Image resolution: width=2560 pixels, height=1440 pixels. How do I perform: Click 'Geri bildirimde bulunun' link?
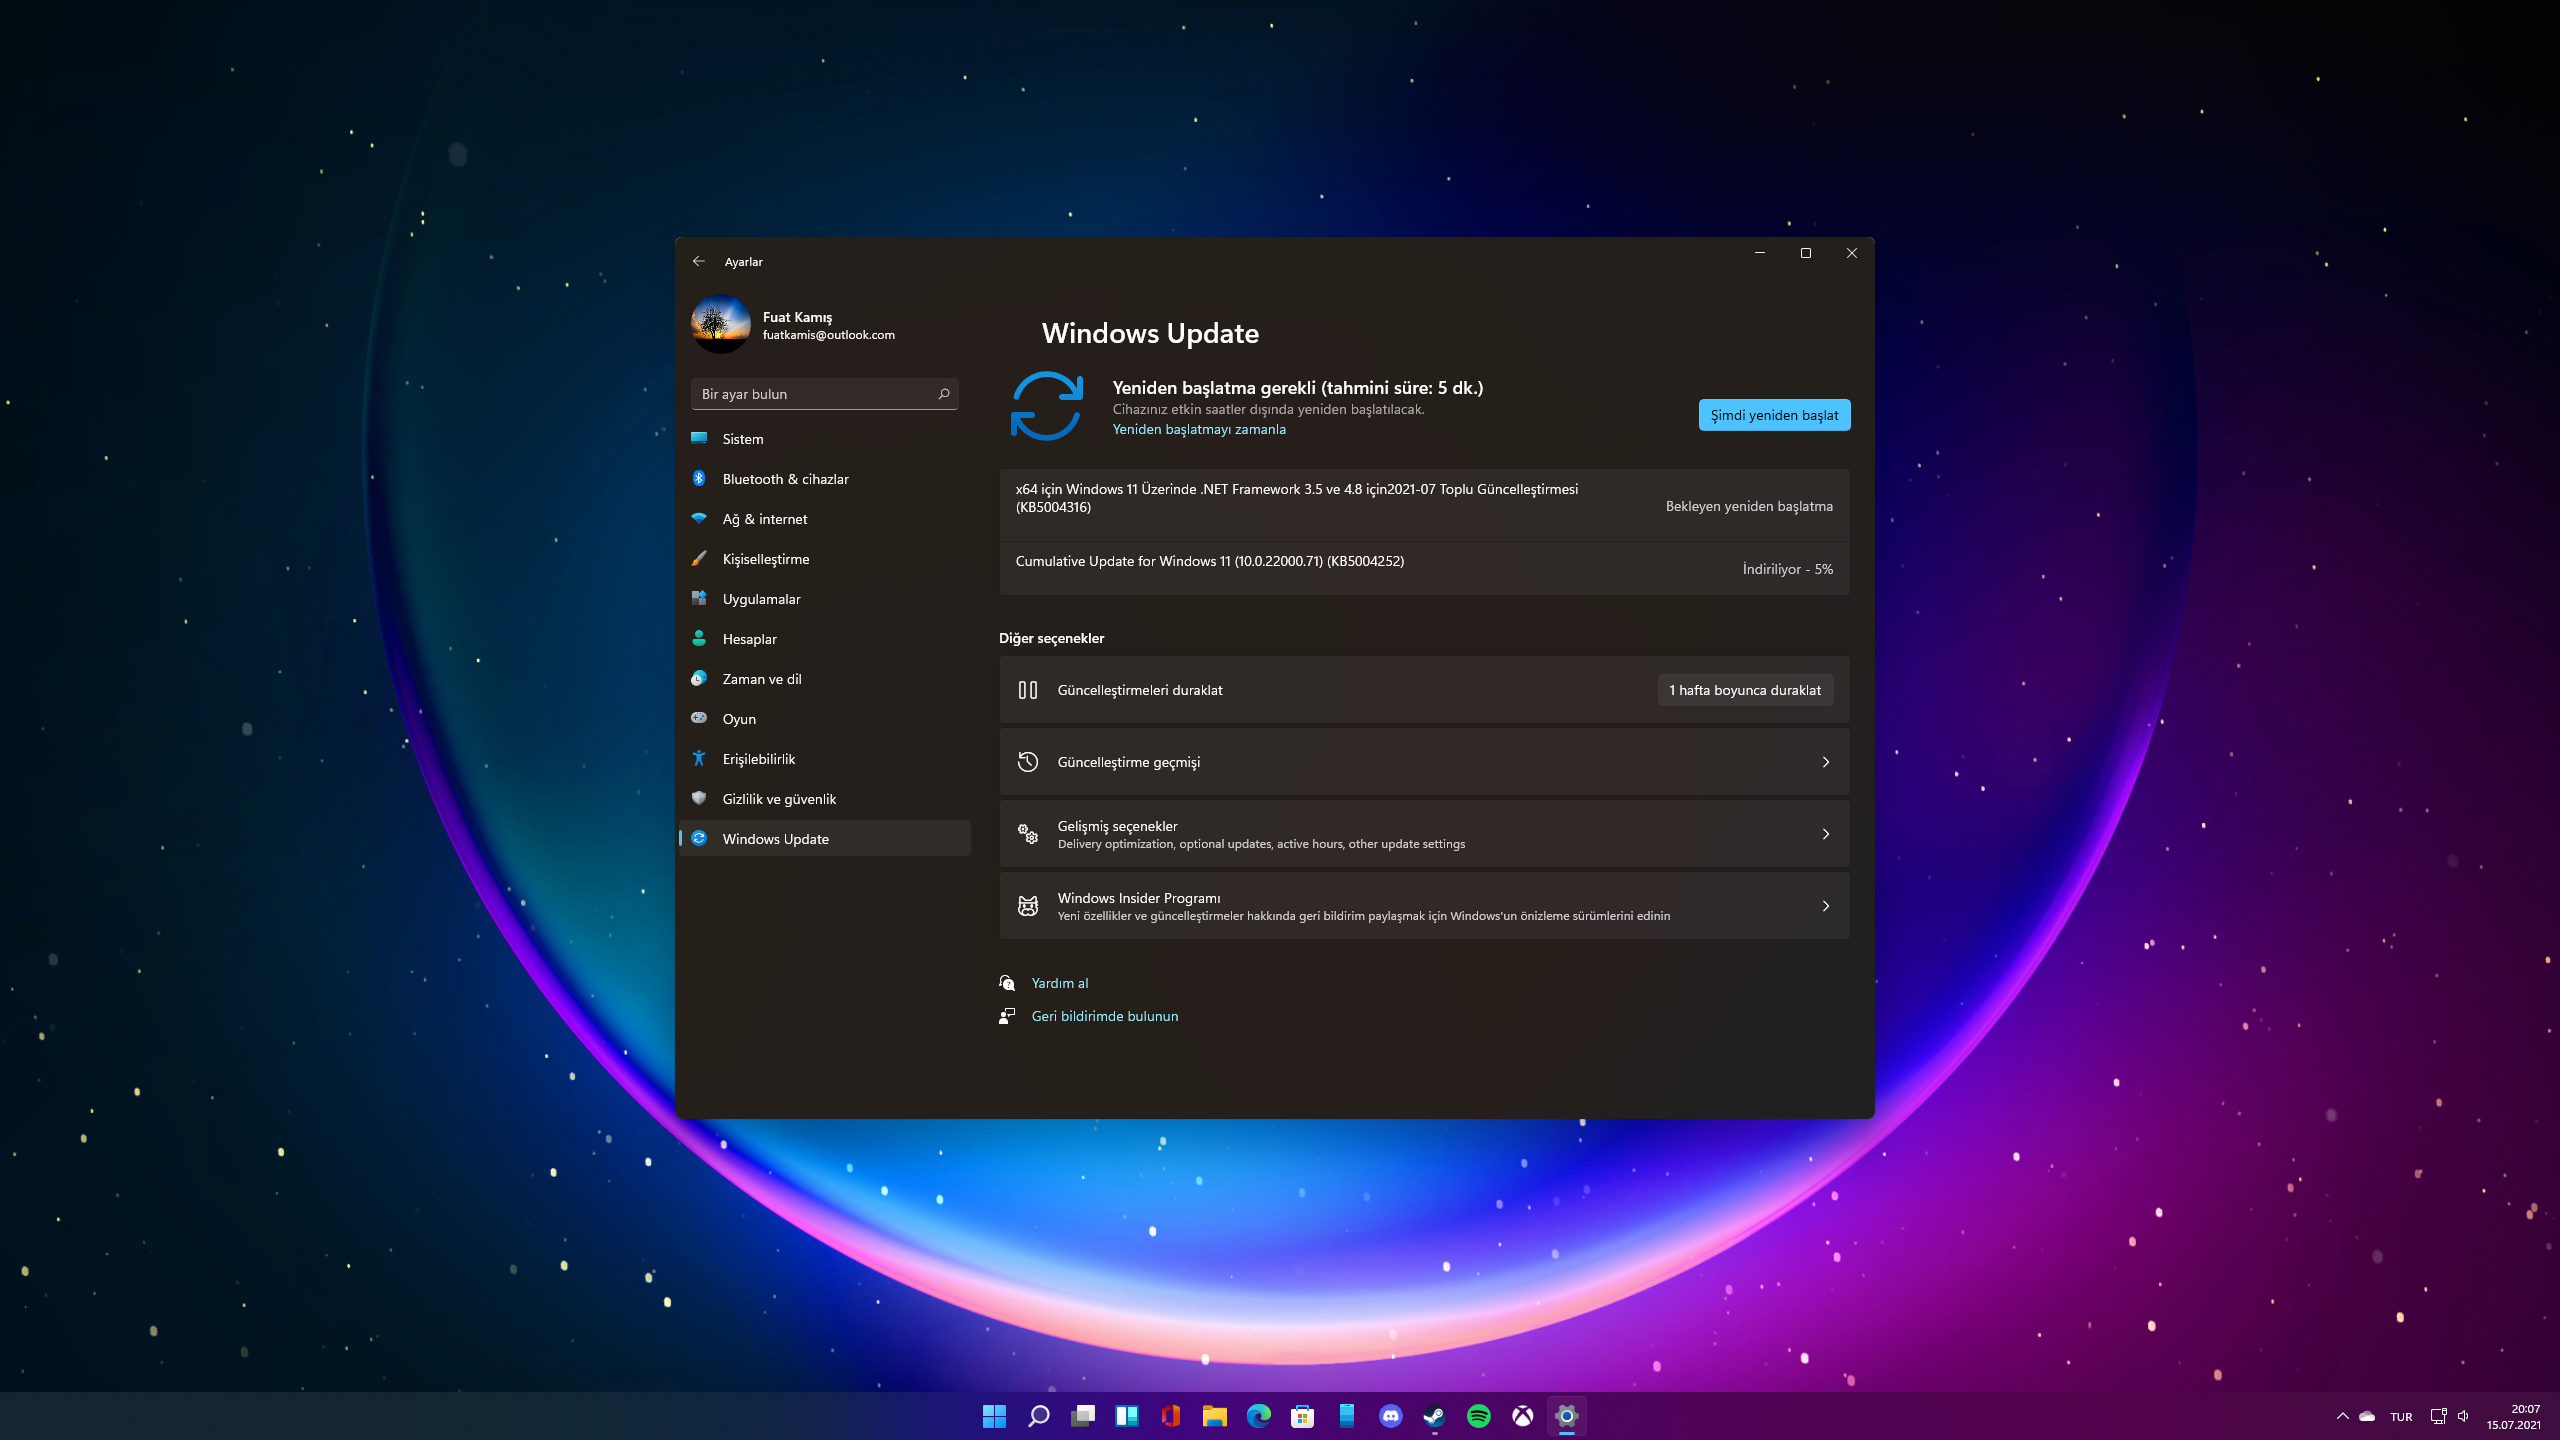tap(1104, 1016)
